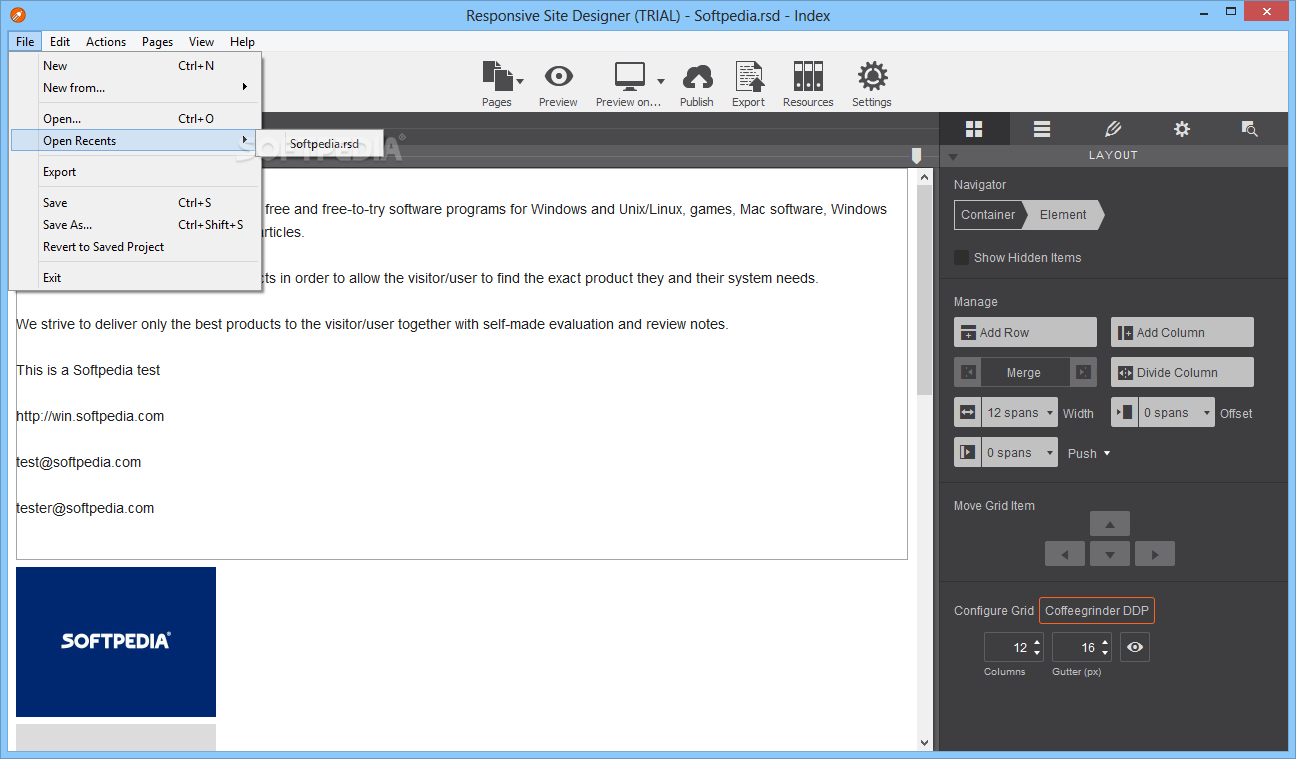The image size is (1296, 759).
Task: Select Open Recents menu entry
Action: [133, 140]
